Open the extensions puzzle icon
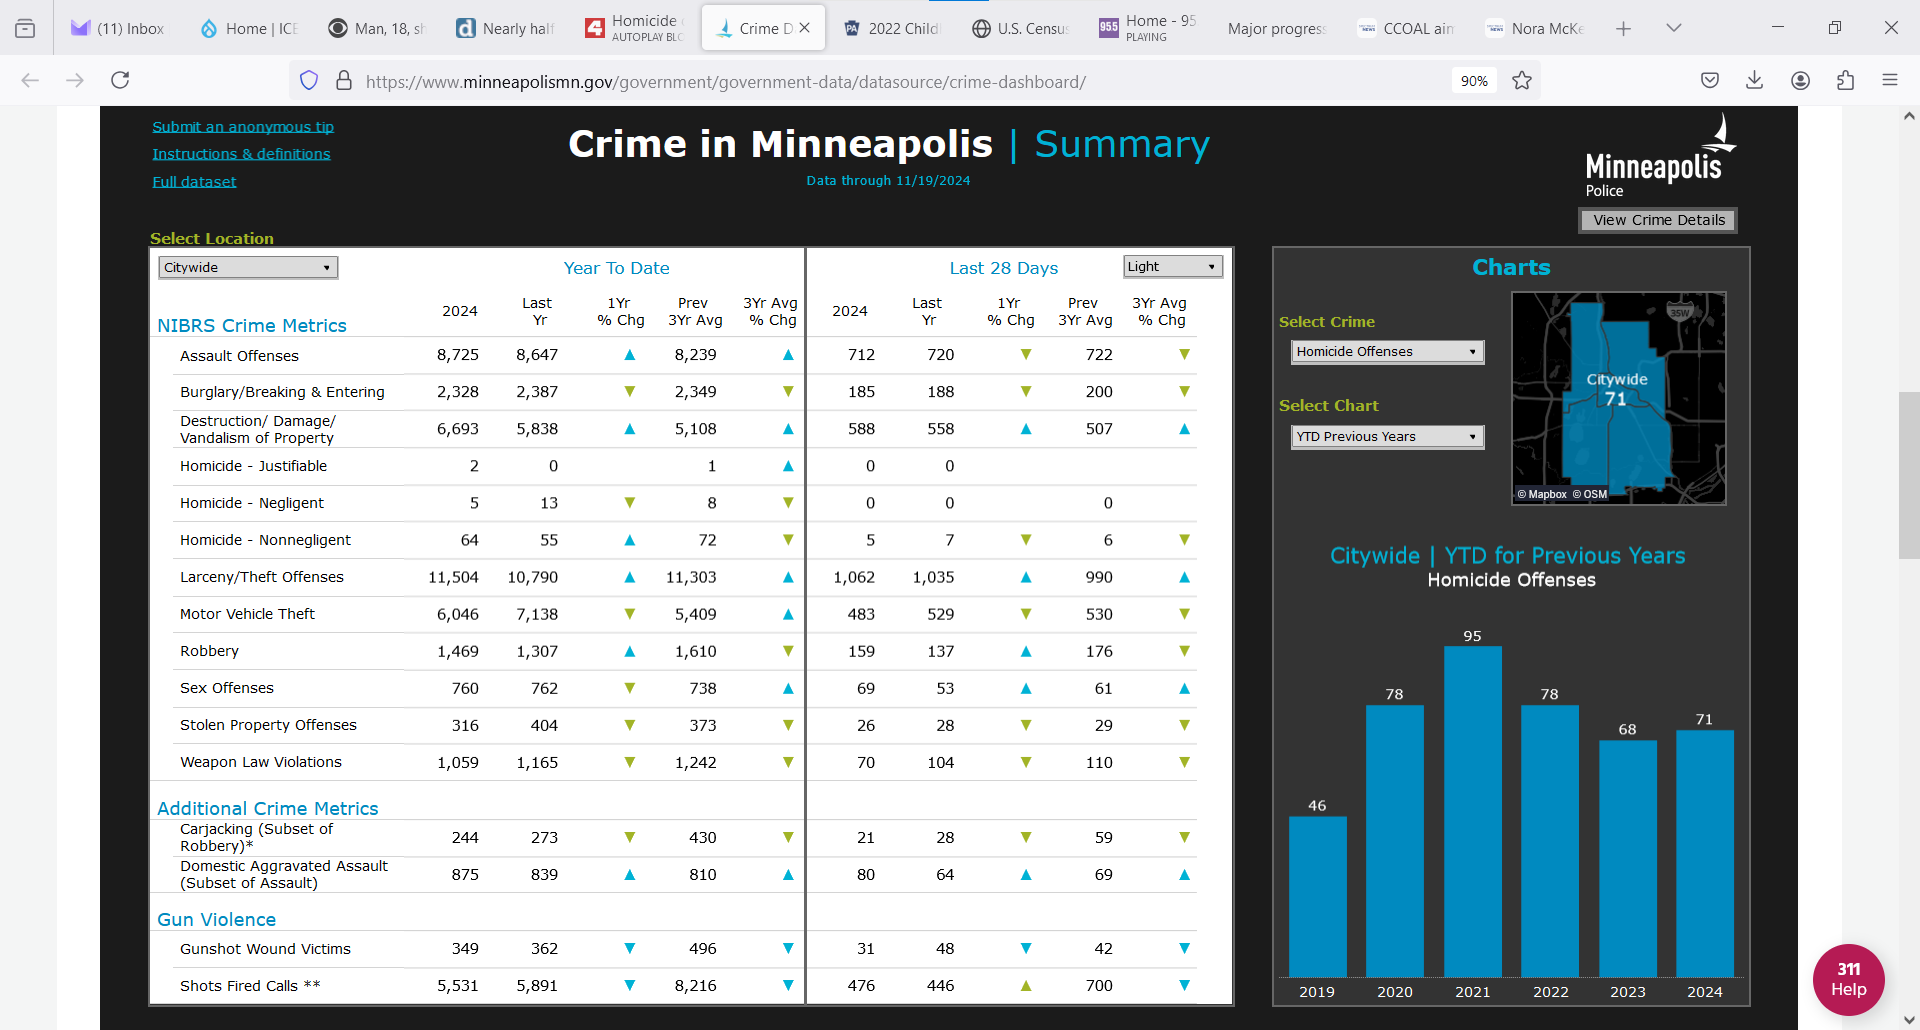The width and height of the screenshot is (1920, 1030). [1845, 80]
